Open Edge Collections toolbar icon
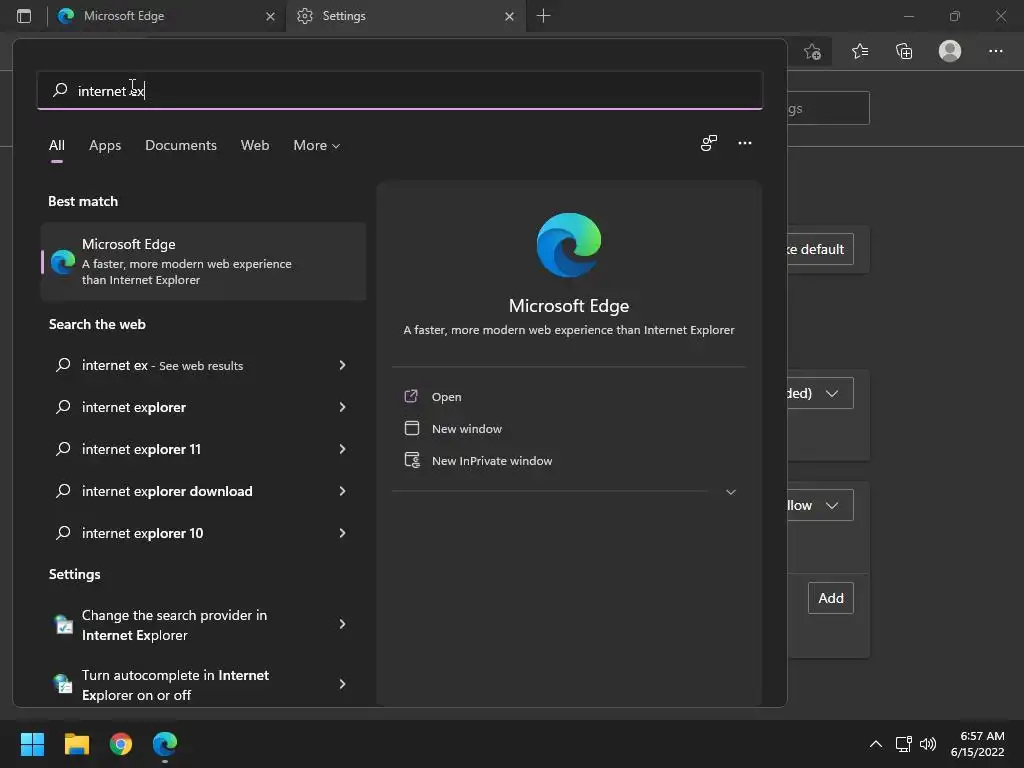 pyautogui.click(x=904, y=51)
